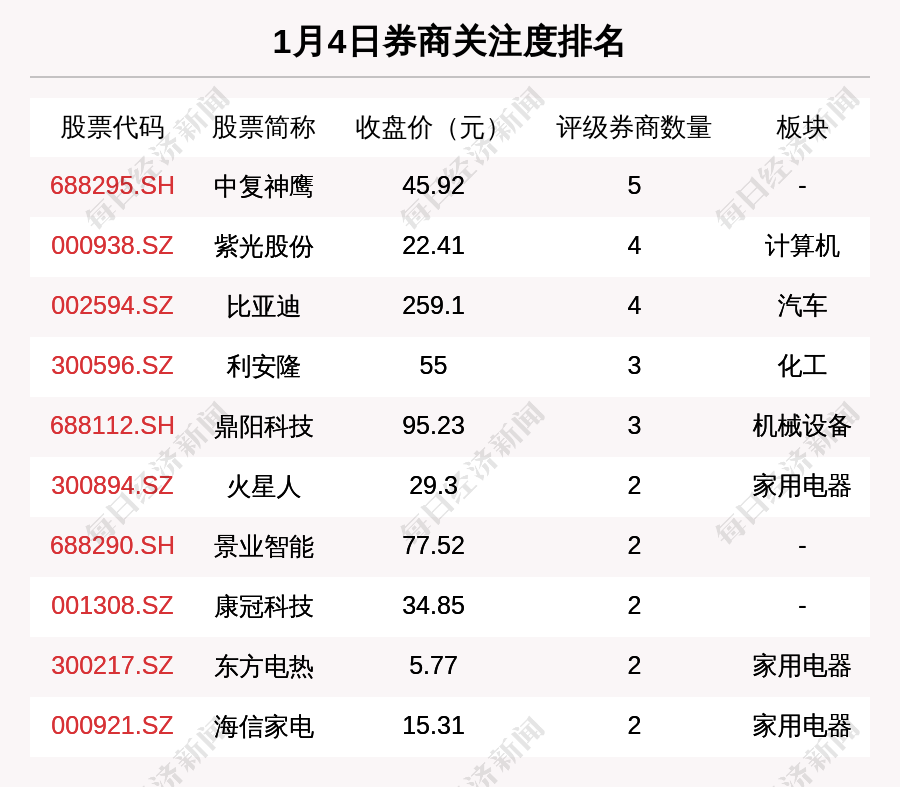Viewport: 900px width, 787px height.
Task: Click stock name 康冠科技
Action: pos(263,606)
